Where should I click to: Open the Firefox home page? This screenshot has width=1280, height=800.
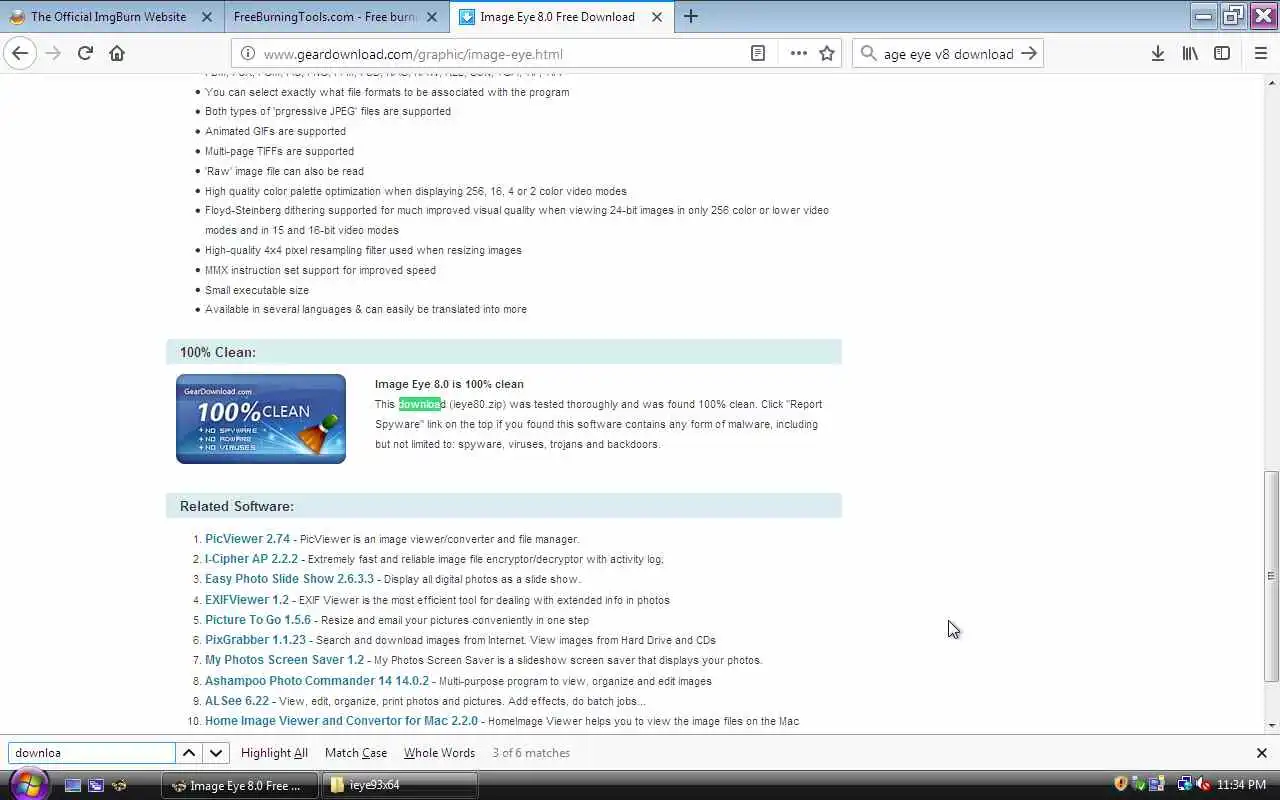tap(117, 54)
